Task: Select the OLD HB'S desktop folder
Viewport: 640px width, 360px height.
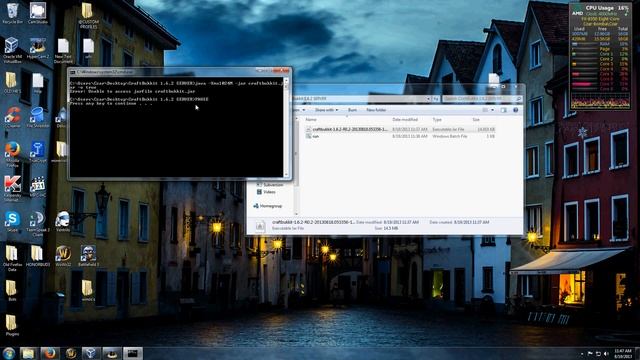Action: pos(12,82)
